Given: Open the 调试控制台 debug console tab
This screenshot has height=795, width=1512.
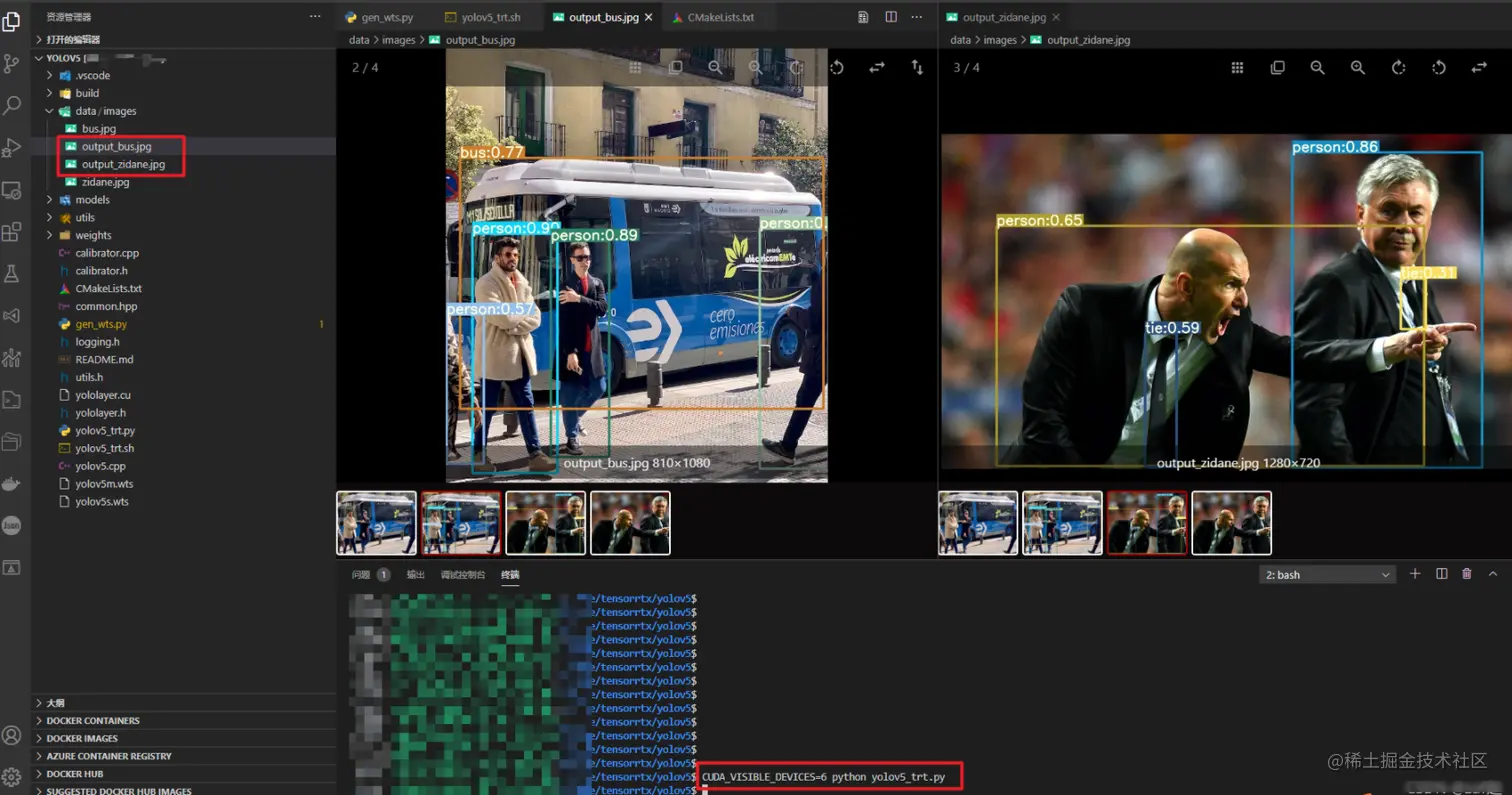Looking at the screenshot, I should [x=463, y=575].
